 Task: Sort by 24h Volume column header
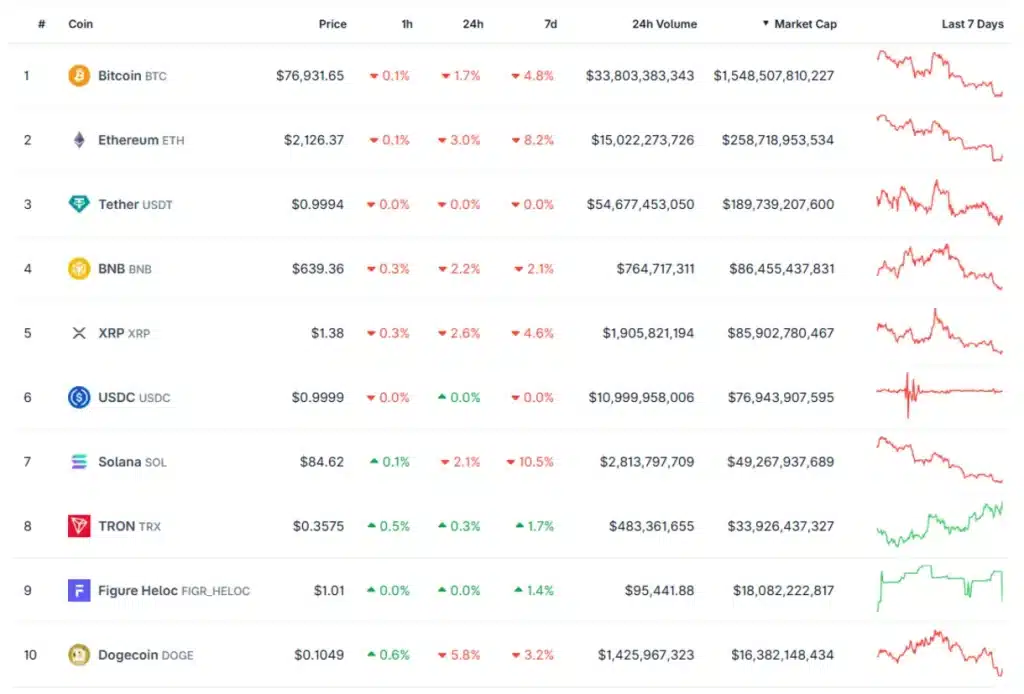[x=664, y=24]
